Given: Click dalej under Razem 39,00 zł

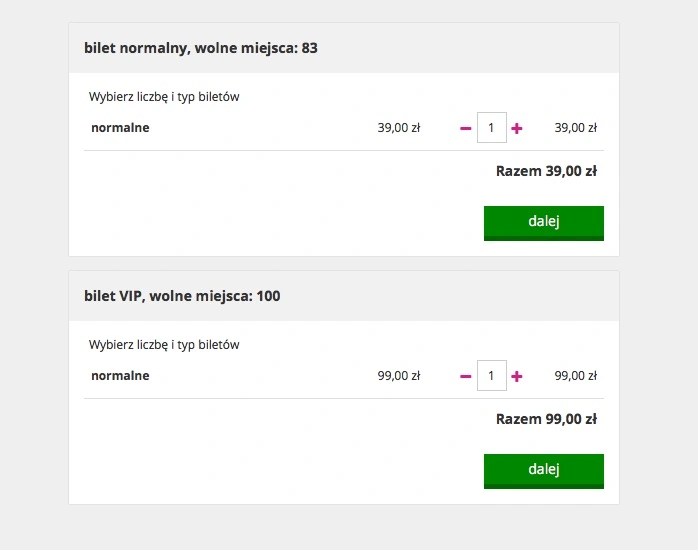Looking at the screenshot, I should [544, 223].
